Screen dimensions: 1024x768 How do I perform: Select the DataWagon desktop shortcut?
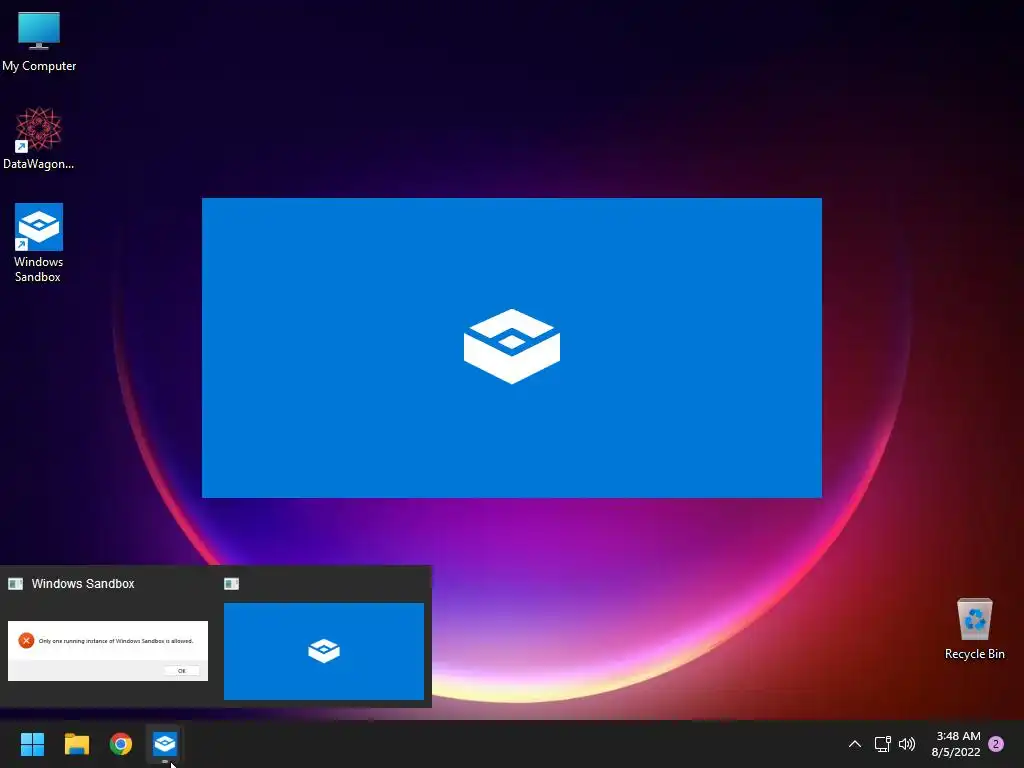pos(39,138)
